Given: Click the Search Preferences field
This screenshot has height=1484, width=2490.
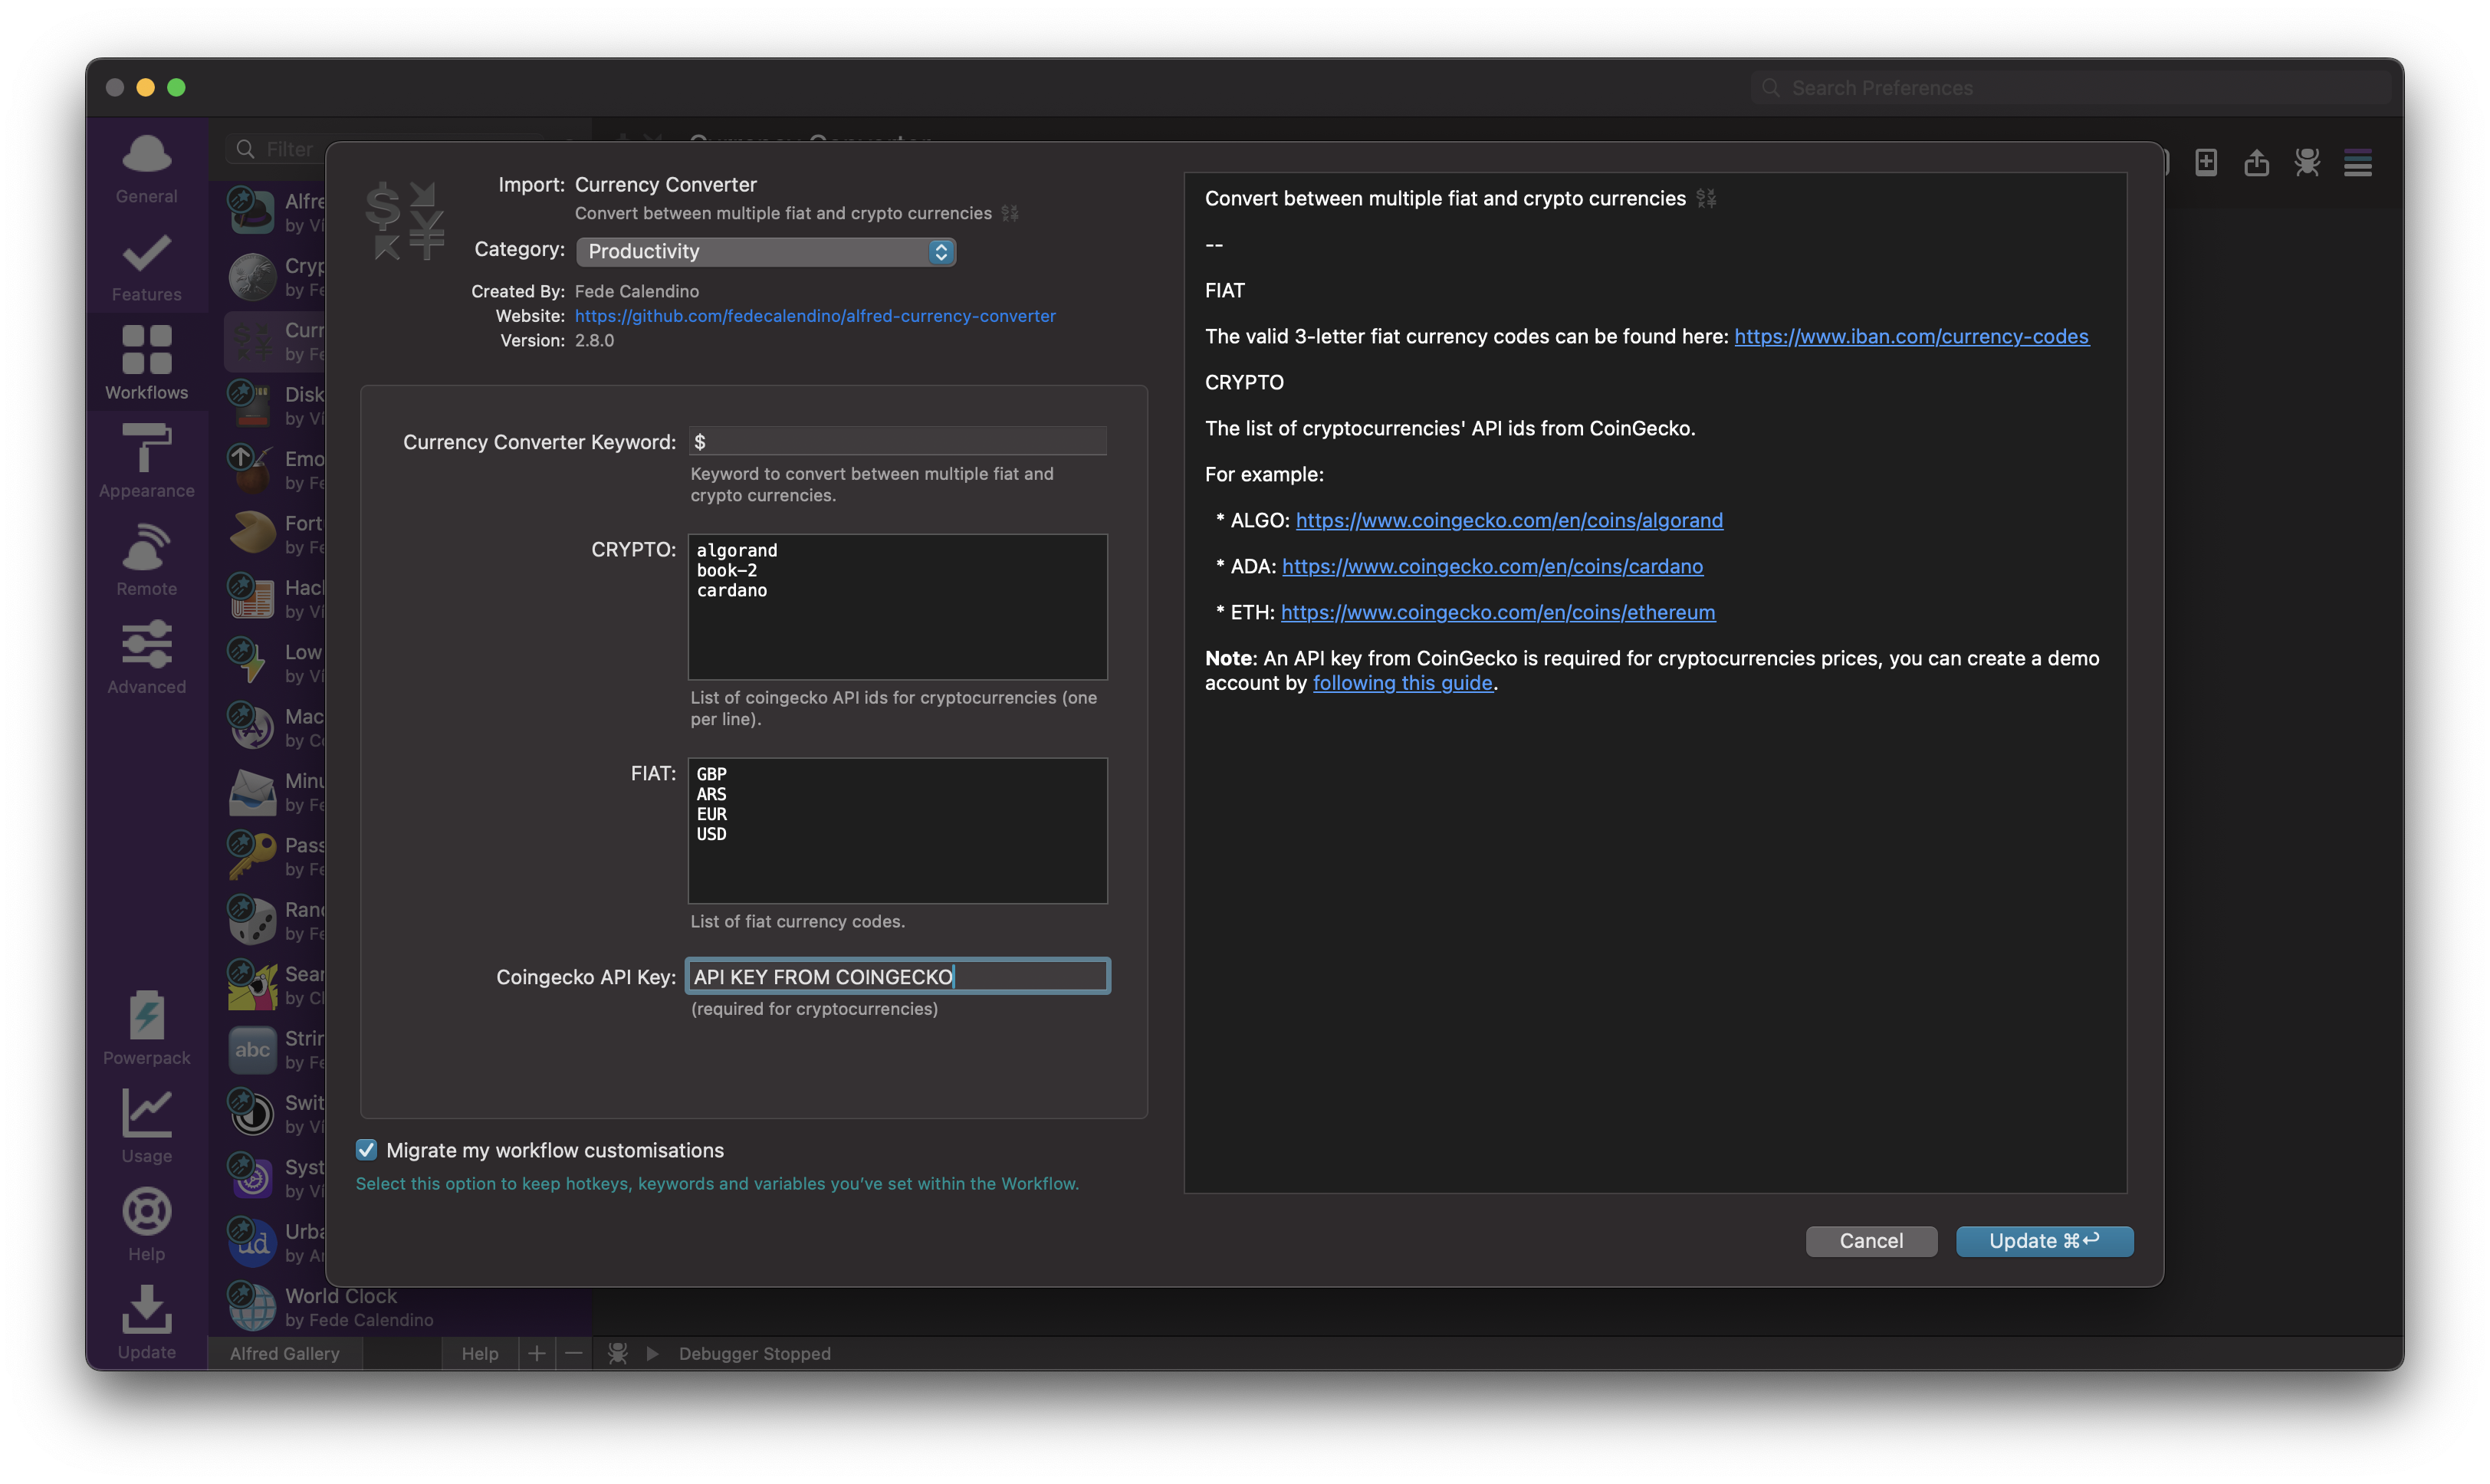Looking at the screenshot, I should click(2070, 88).
